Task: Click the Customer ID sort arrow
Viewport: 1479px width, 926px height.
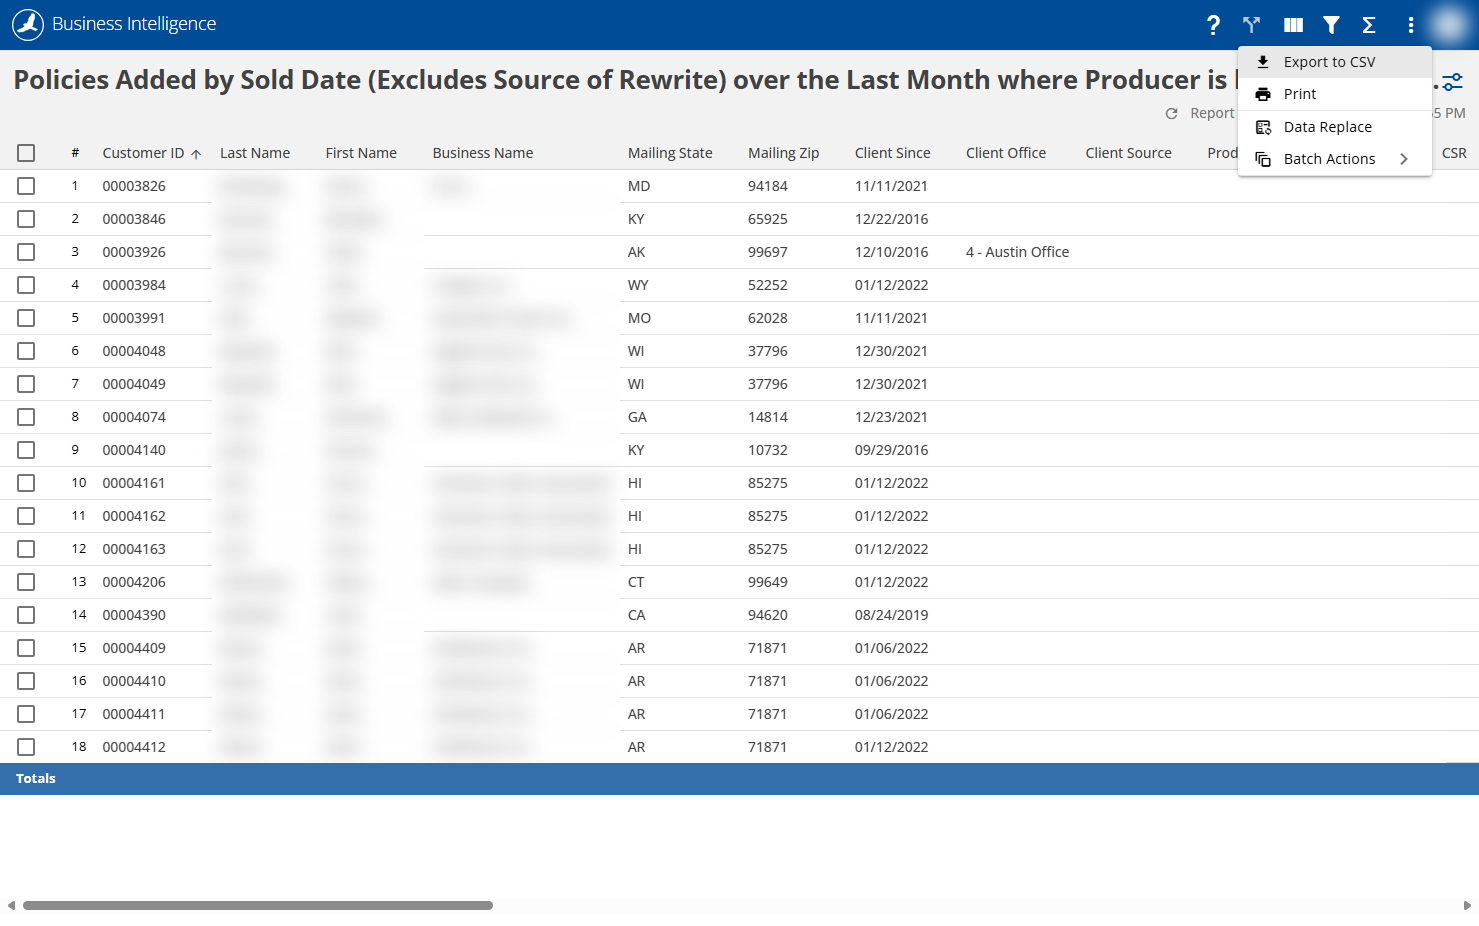Action: click(196, 154)
